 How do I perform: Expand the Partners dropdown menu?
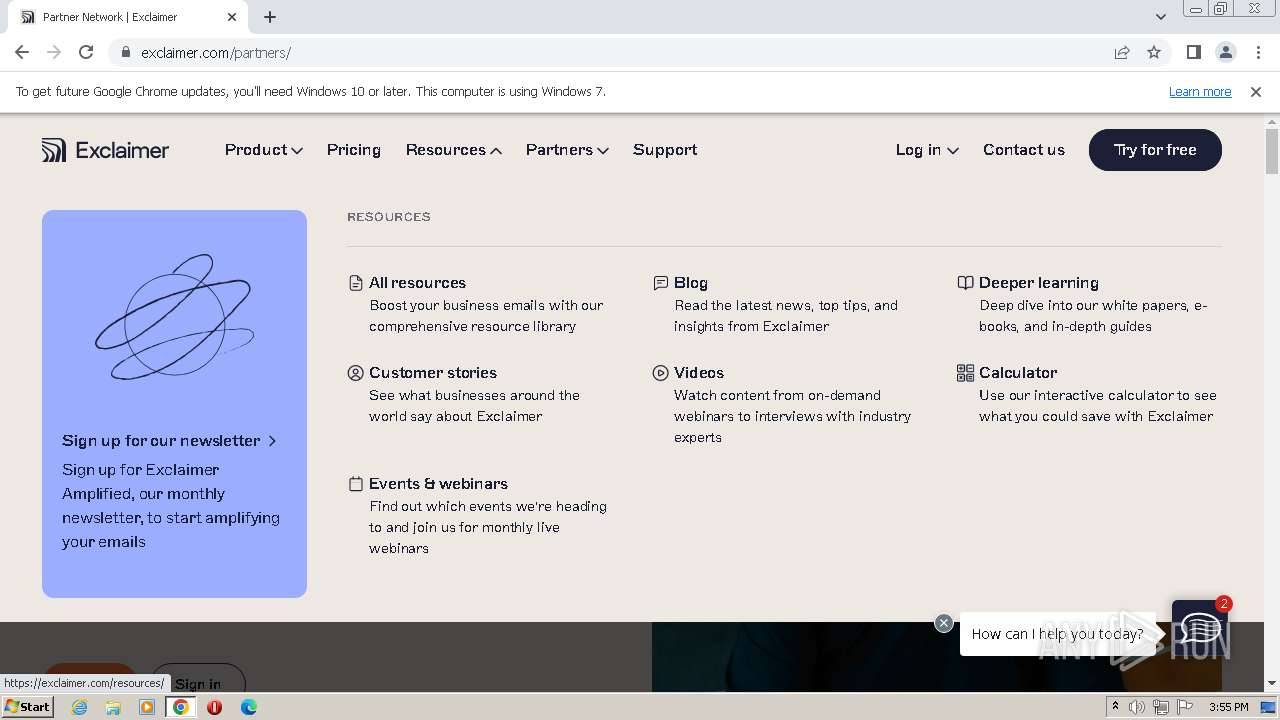[x=567, y=150]
